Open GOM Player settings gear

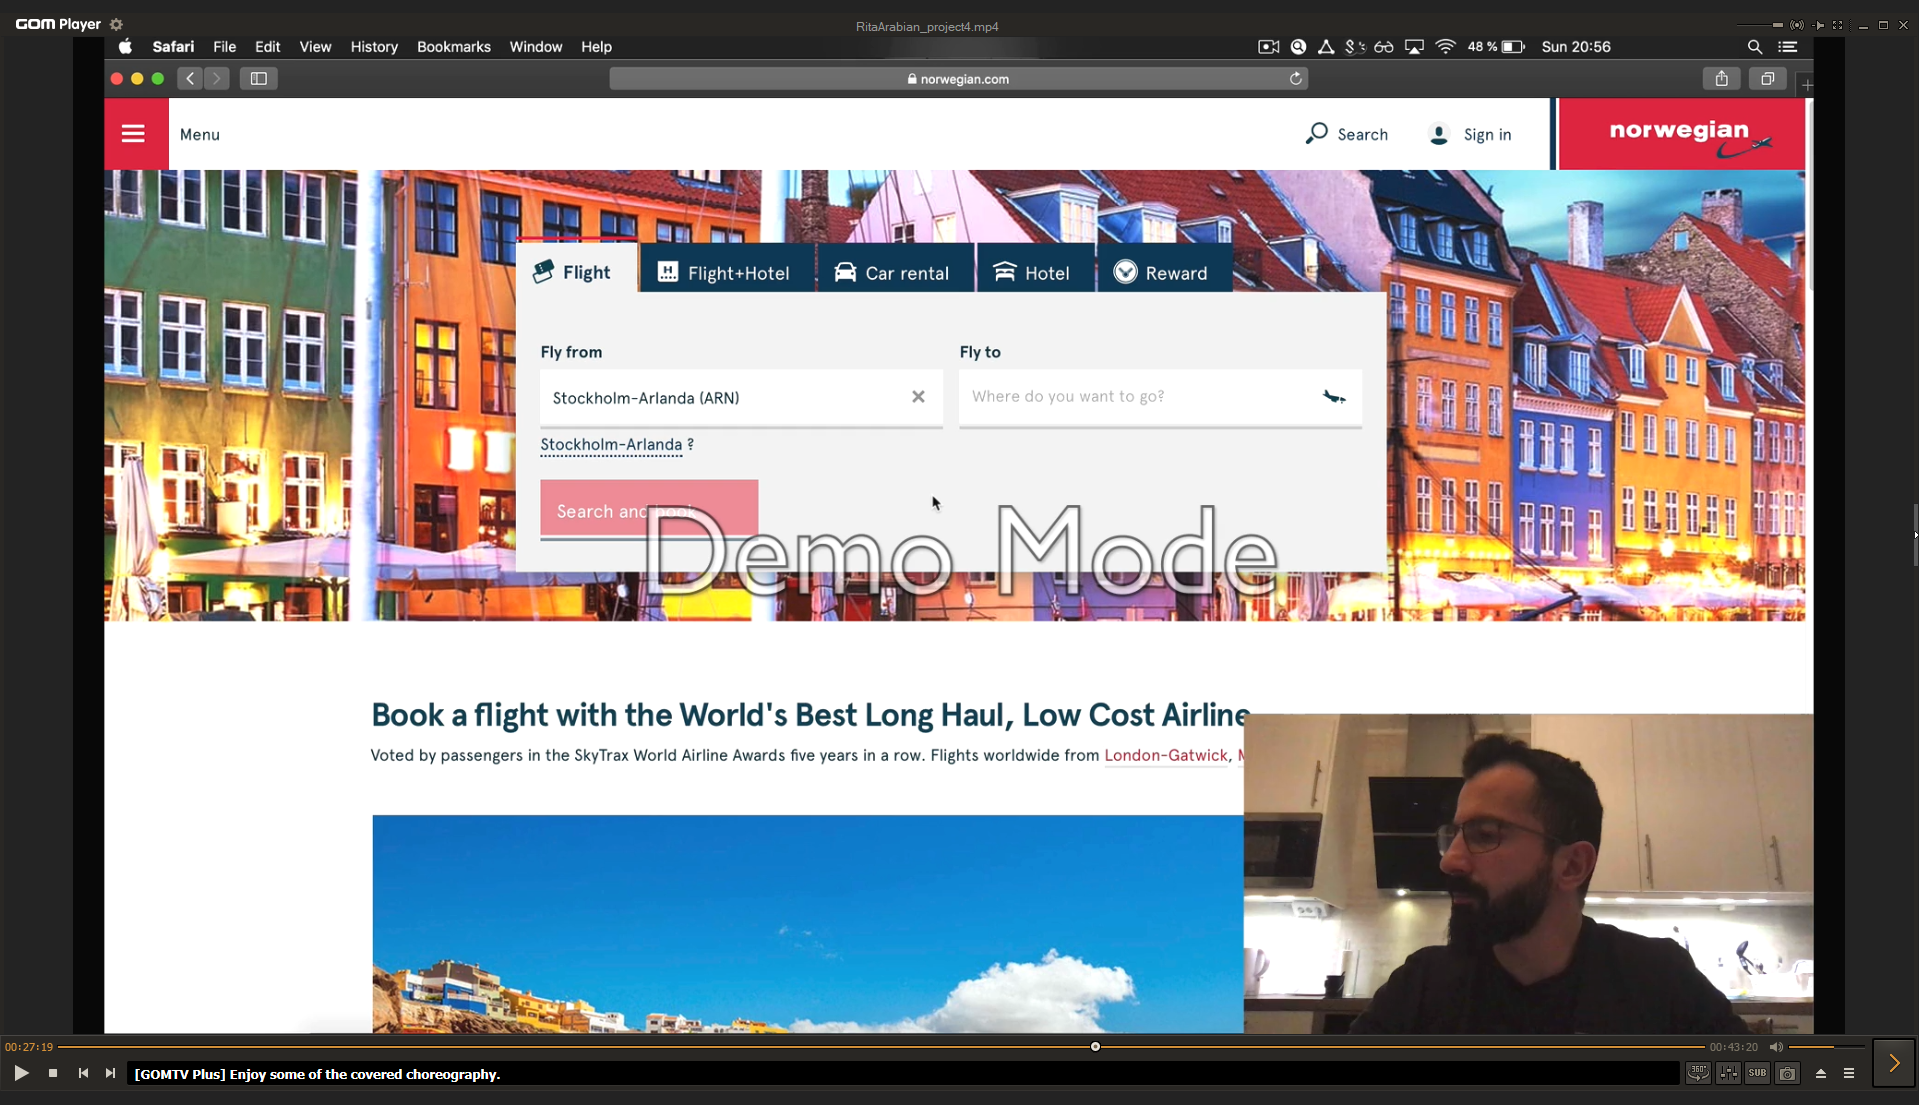(116, 24)
